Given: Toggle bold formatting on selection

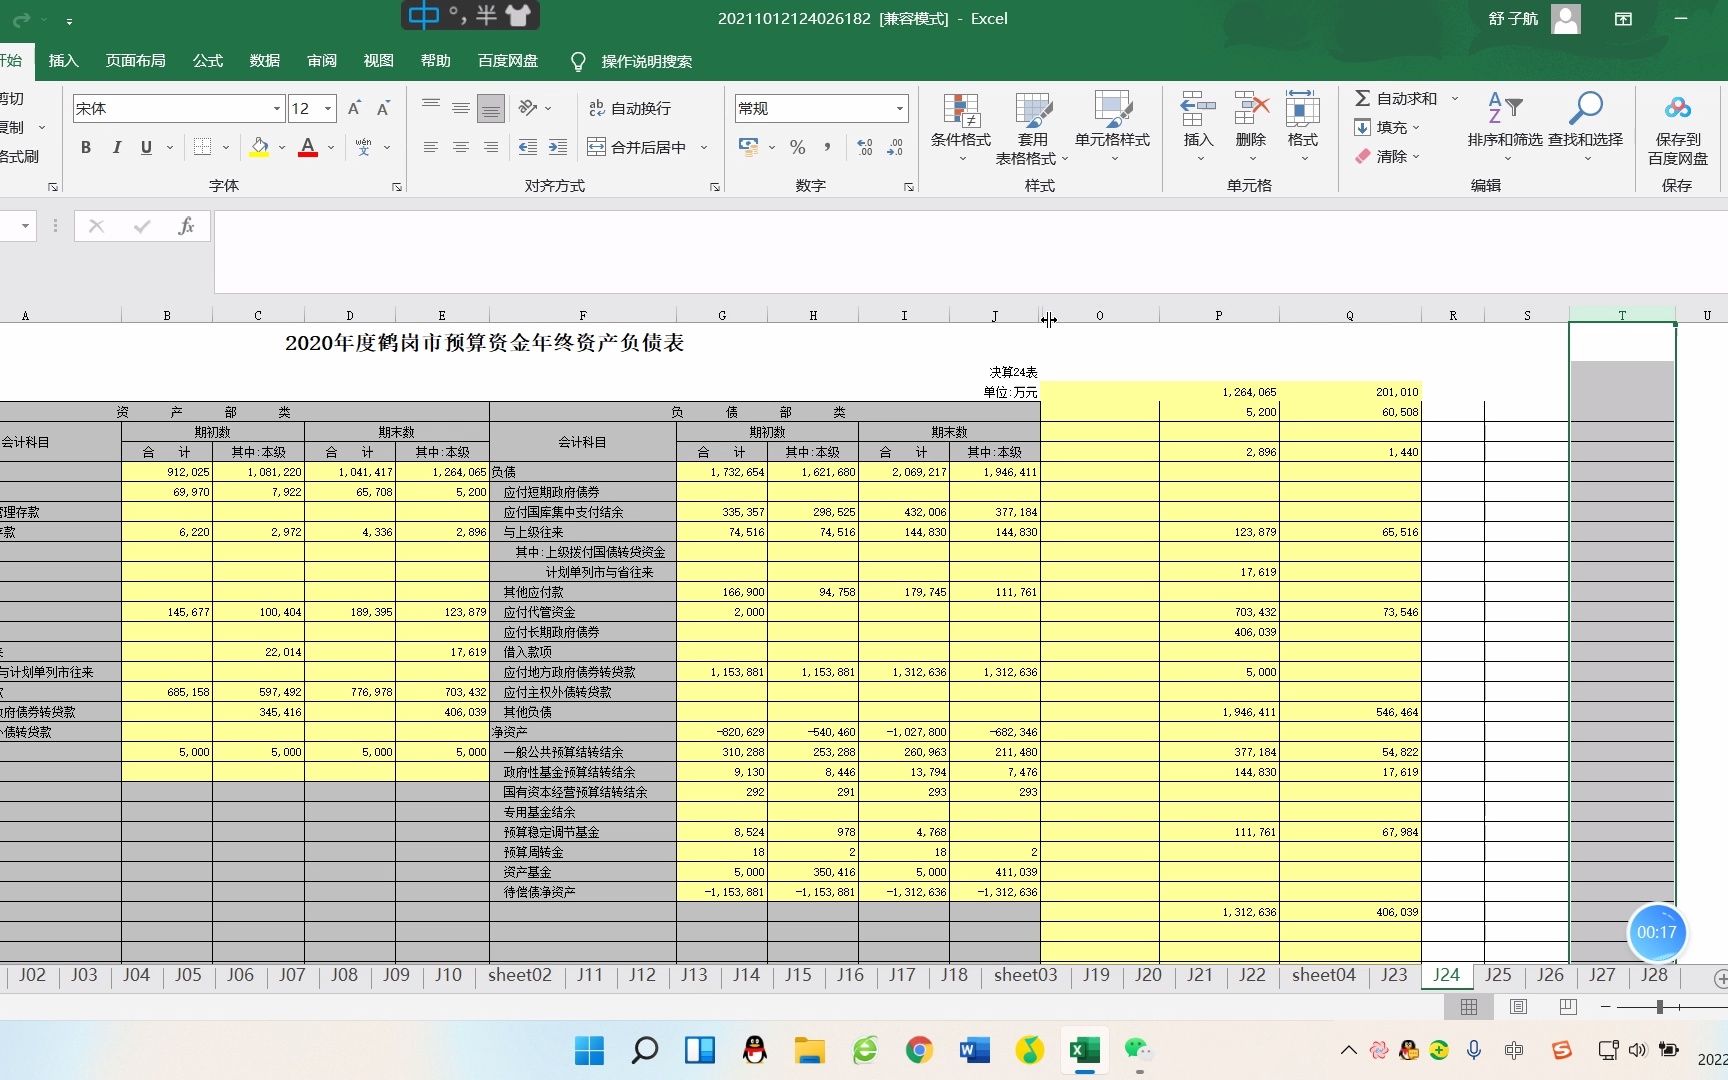Looking at the screenshot, I should coord(85,147).
